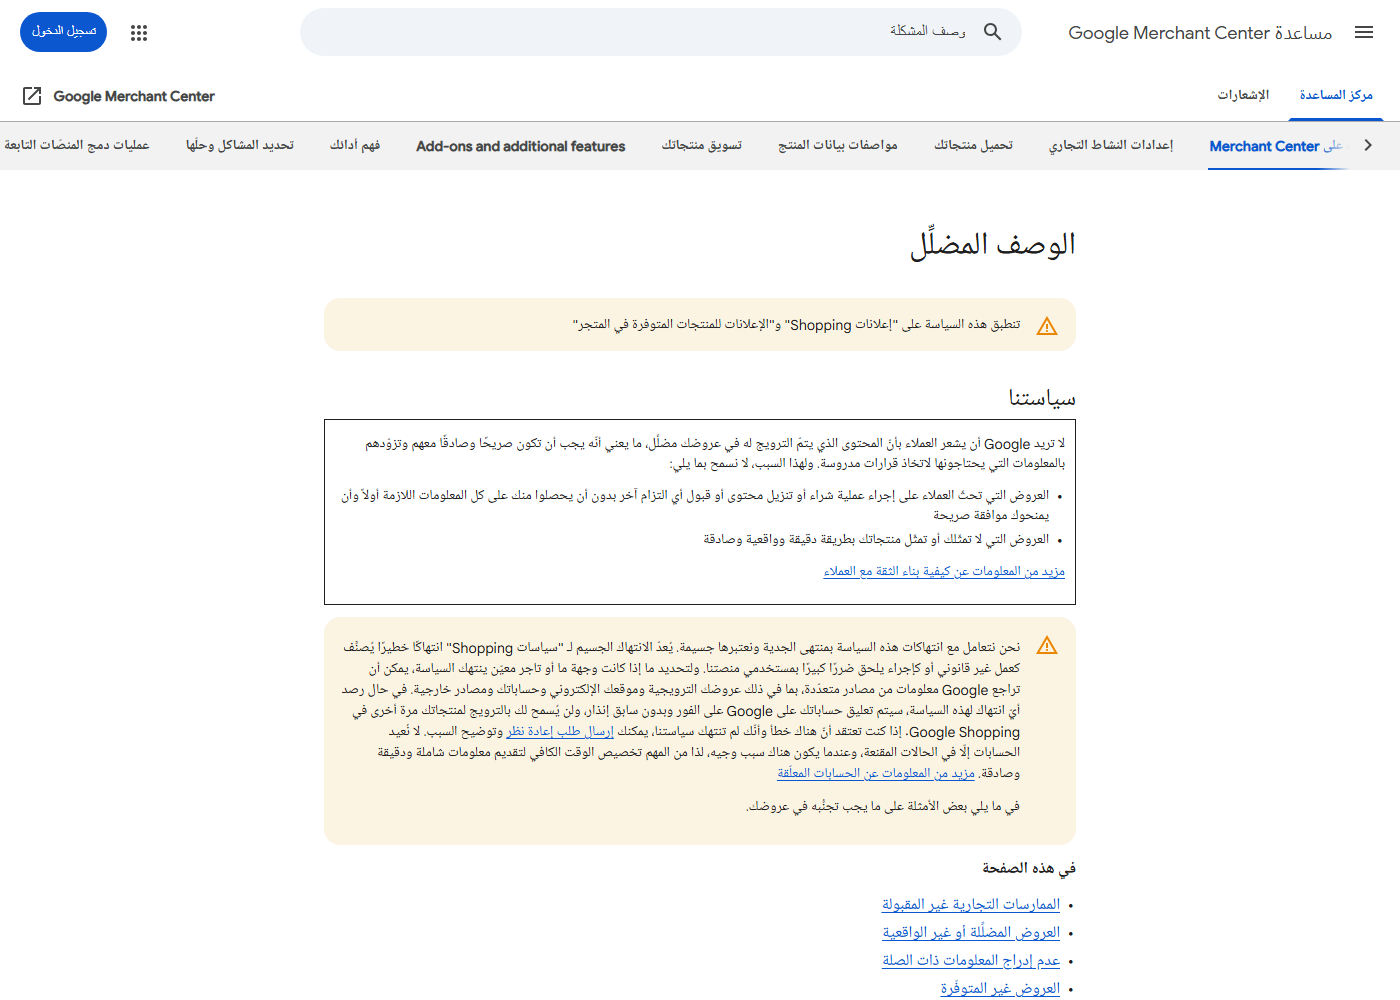Viewport: 1400px width, 1000px height.
Task: Open the Google Merchant Center product link
Action: [x=134, y=96]
